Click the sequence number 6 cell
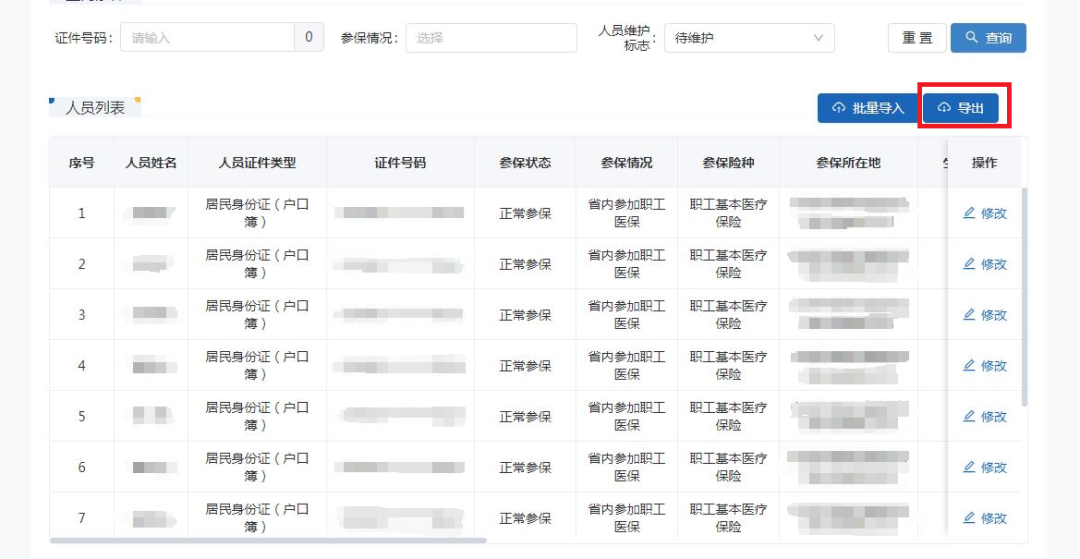 click(82, 467)
